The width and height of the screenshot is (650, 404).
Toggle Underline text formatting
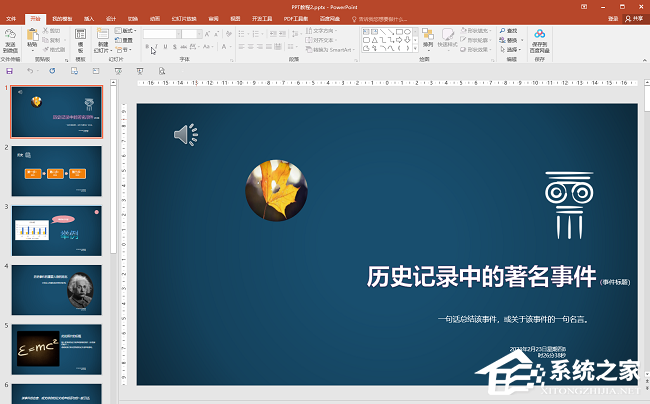pyautogui.click(x=165, y=47)
